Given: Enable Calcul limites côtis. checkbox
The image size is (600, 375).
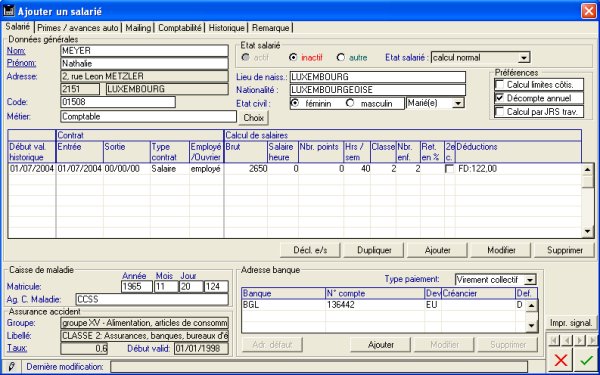Looking at the screenshot, I should [x=499, y=84].
